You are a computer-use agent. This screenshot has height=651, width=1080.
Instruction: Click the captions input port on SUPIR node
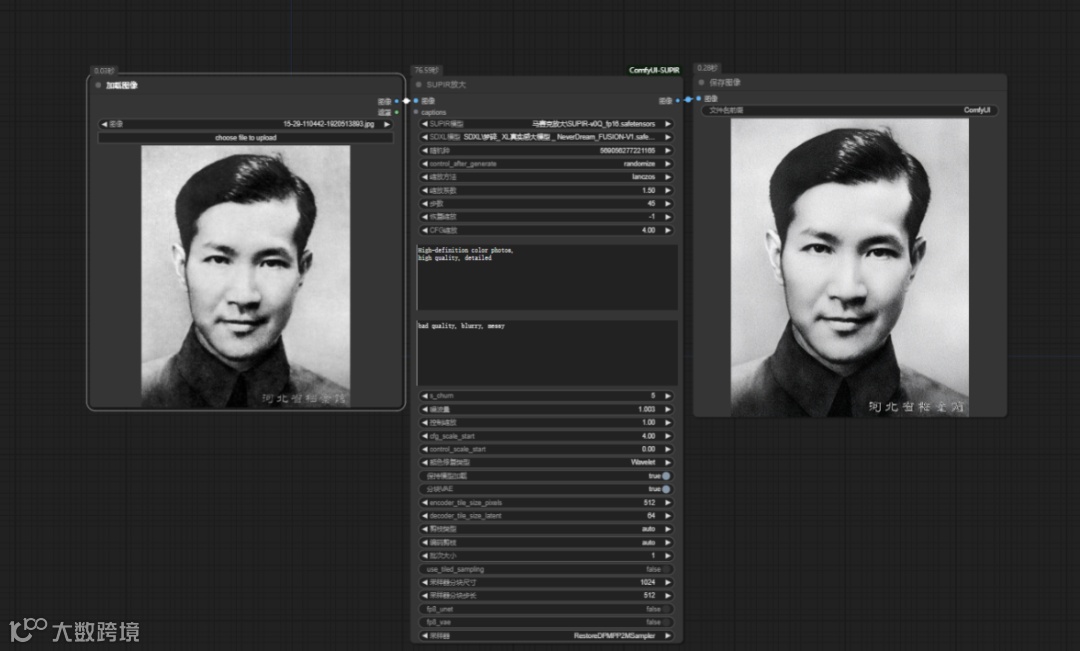click(x=417, y=112)
